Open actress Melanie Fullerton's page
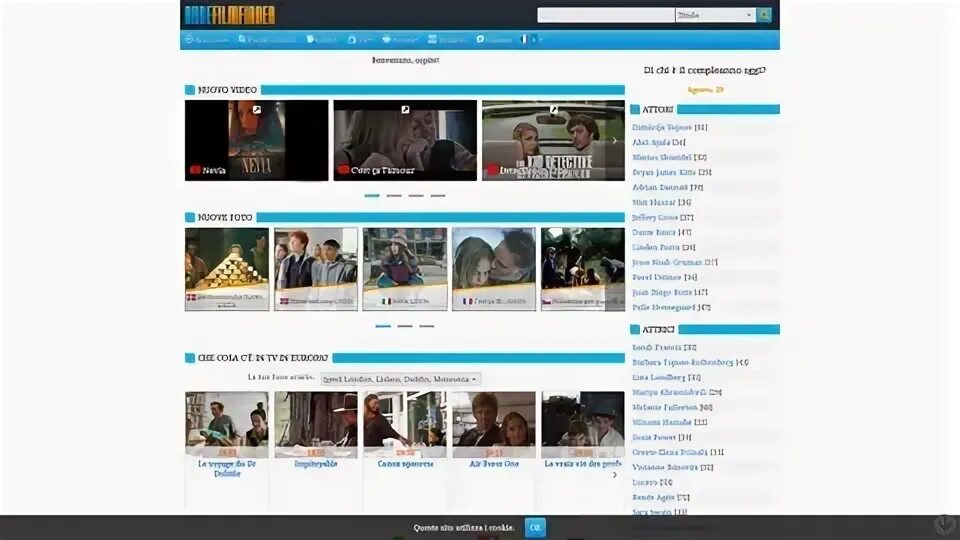The width and height of the screenshot is (960, 540). (665, 407)
